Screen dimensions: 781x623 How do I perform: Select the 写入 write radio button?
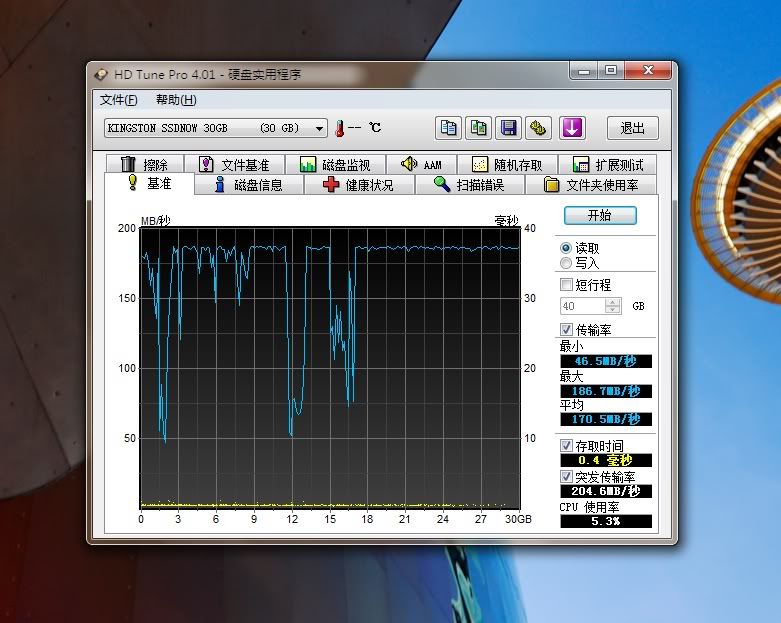pos(567,263)
